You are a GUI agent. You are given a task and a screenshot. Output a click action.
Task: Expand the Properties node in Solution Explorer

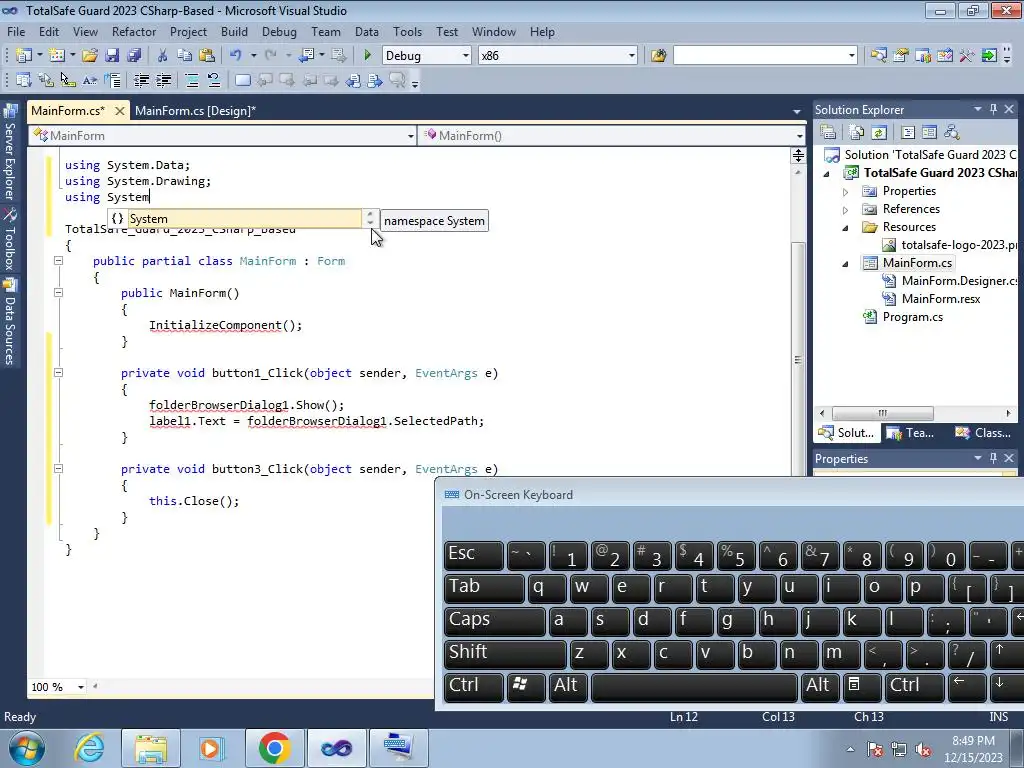845,192
